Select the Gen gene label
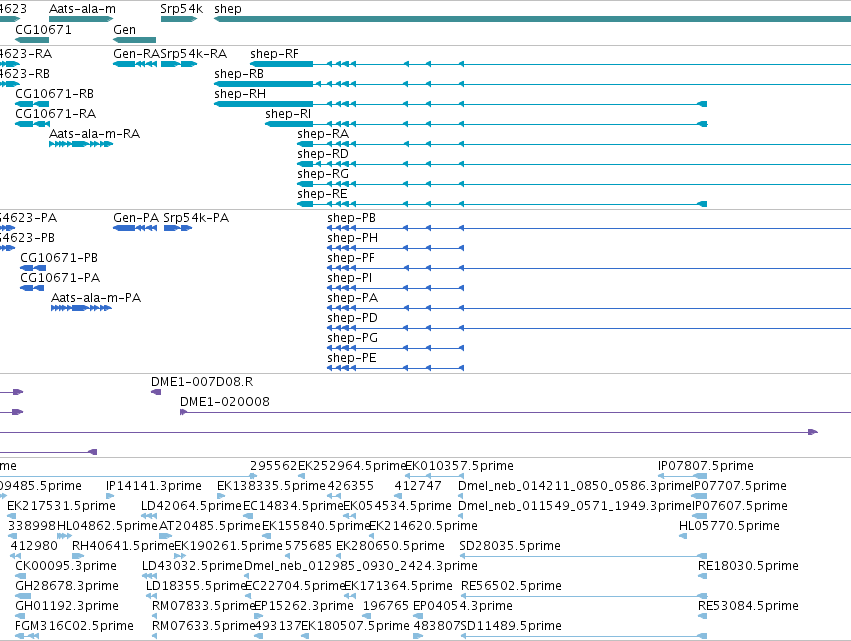851x641 pixels. pyautogui.click(x=124, y=29)
